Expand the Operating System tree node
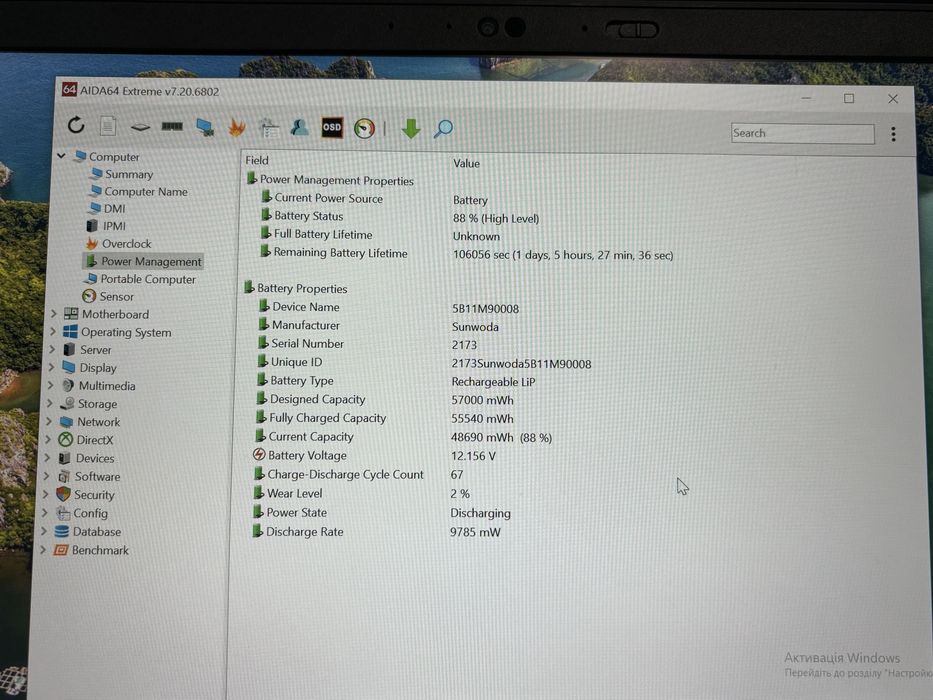 52,331
